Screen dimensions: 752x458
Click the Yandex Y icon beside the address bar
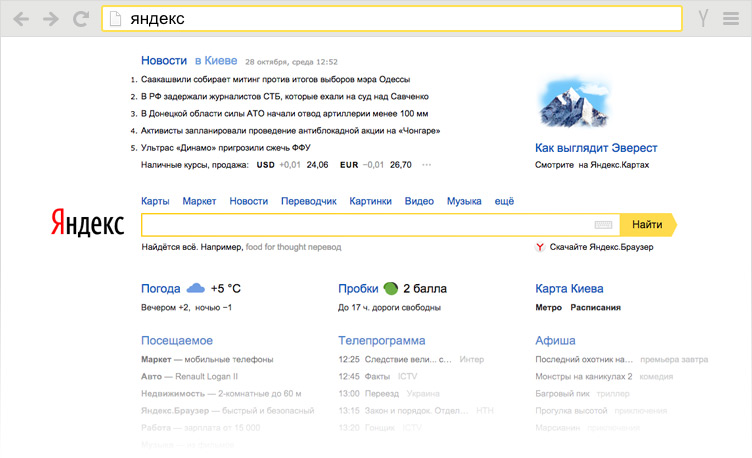[703, 19]
